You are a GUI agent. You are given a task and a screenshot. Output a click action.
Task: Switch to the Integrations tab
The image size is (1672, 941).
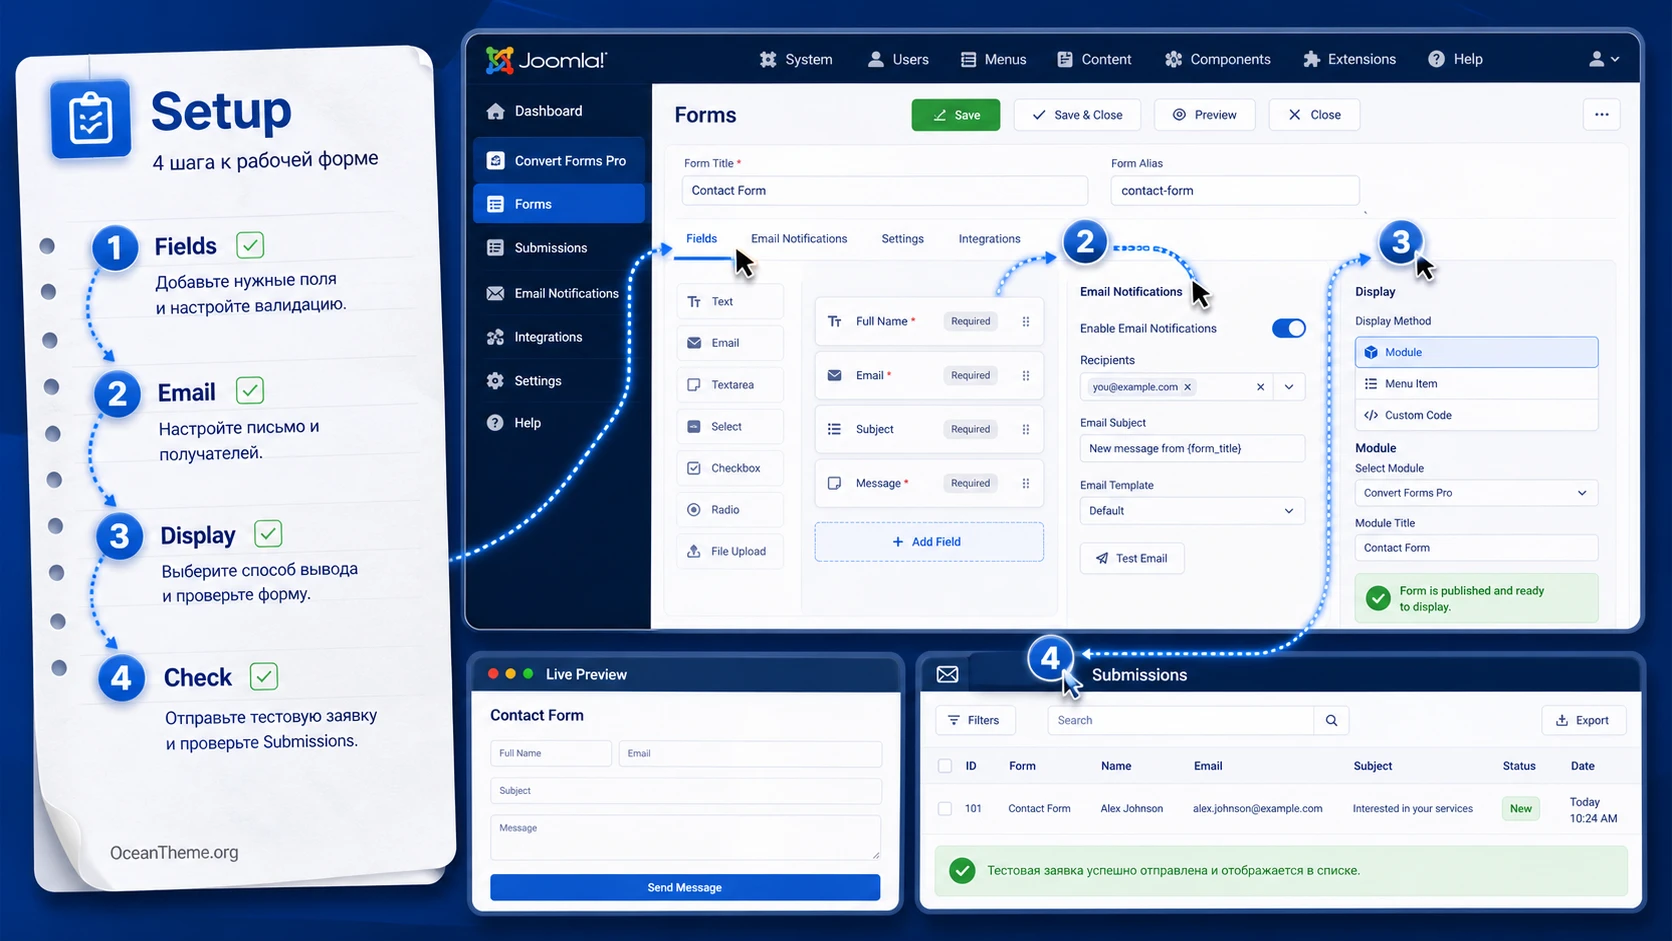989,239
